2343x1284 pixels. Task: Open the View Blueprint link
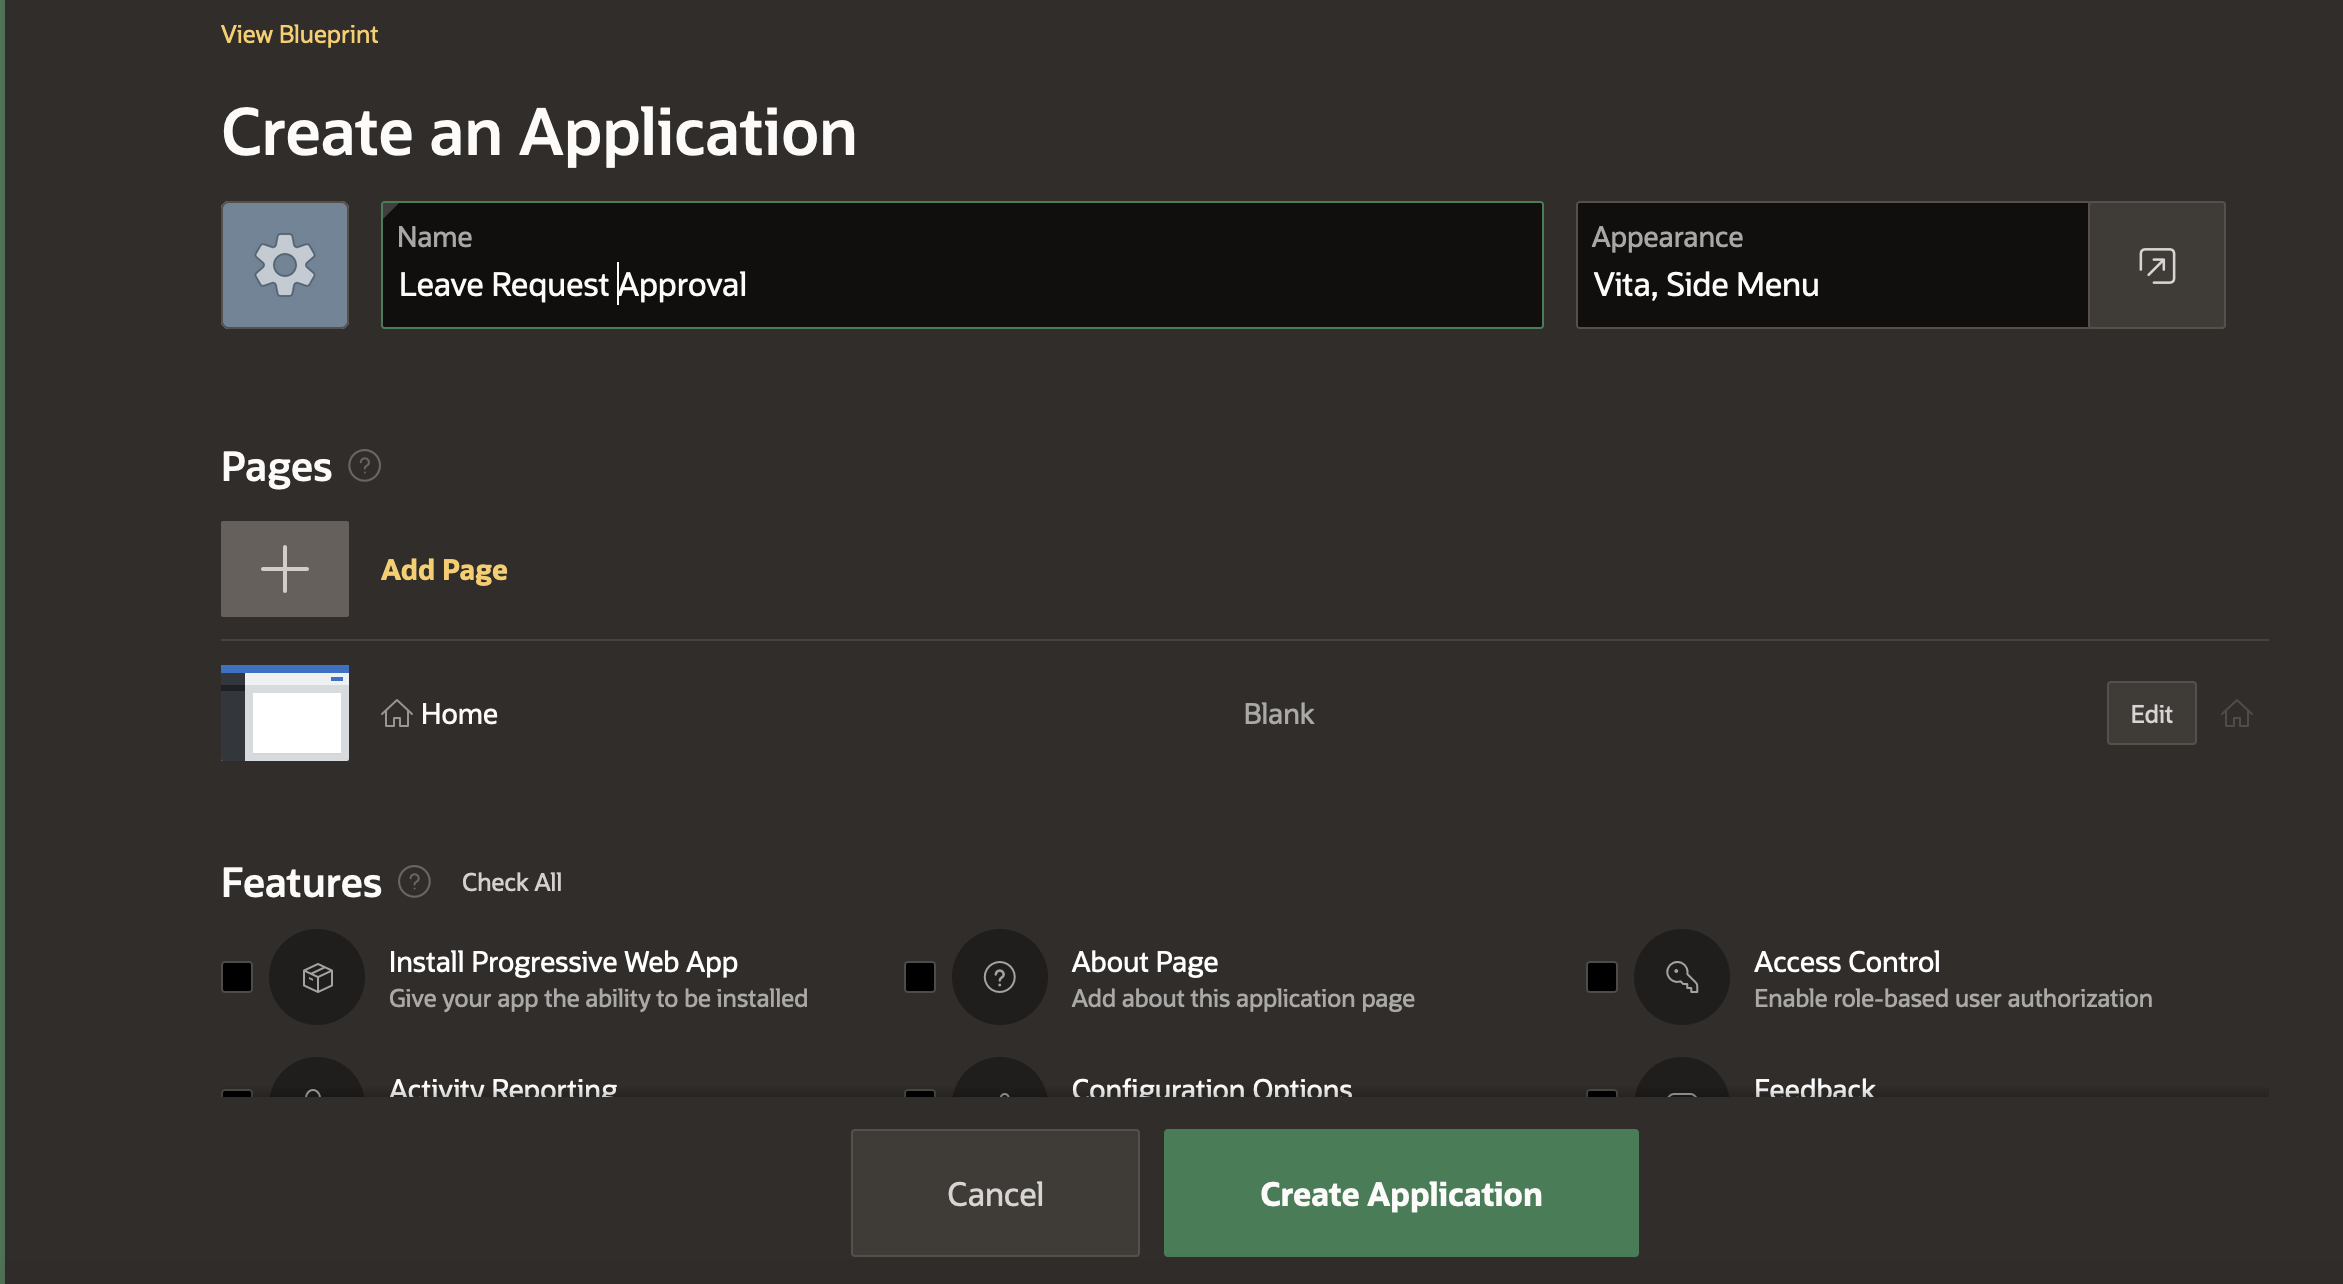(x=299, y=35)
